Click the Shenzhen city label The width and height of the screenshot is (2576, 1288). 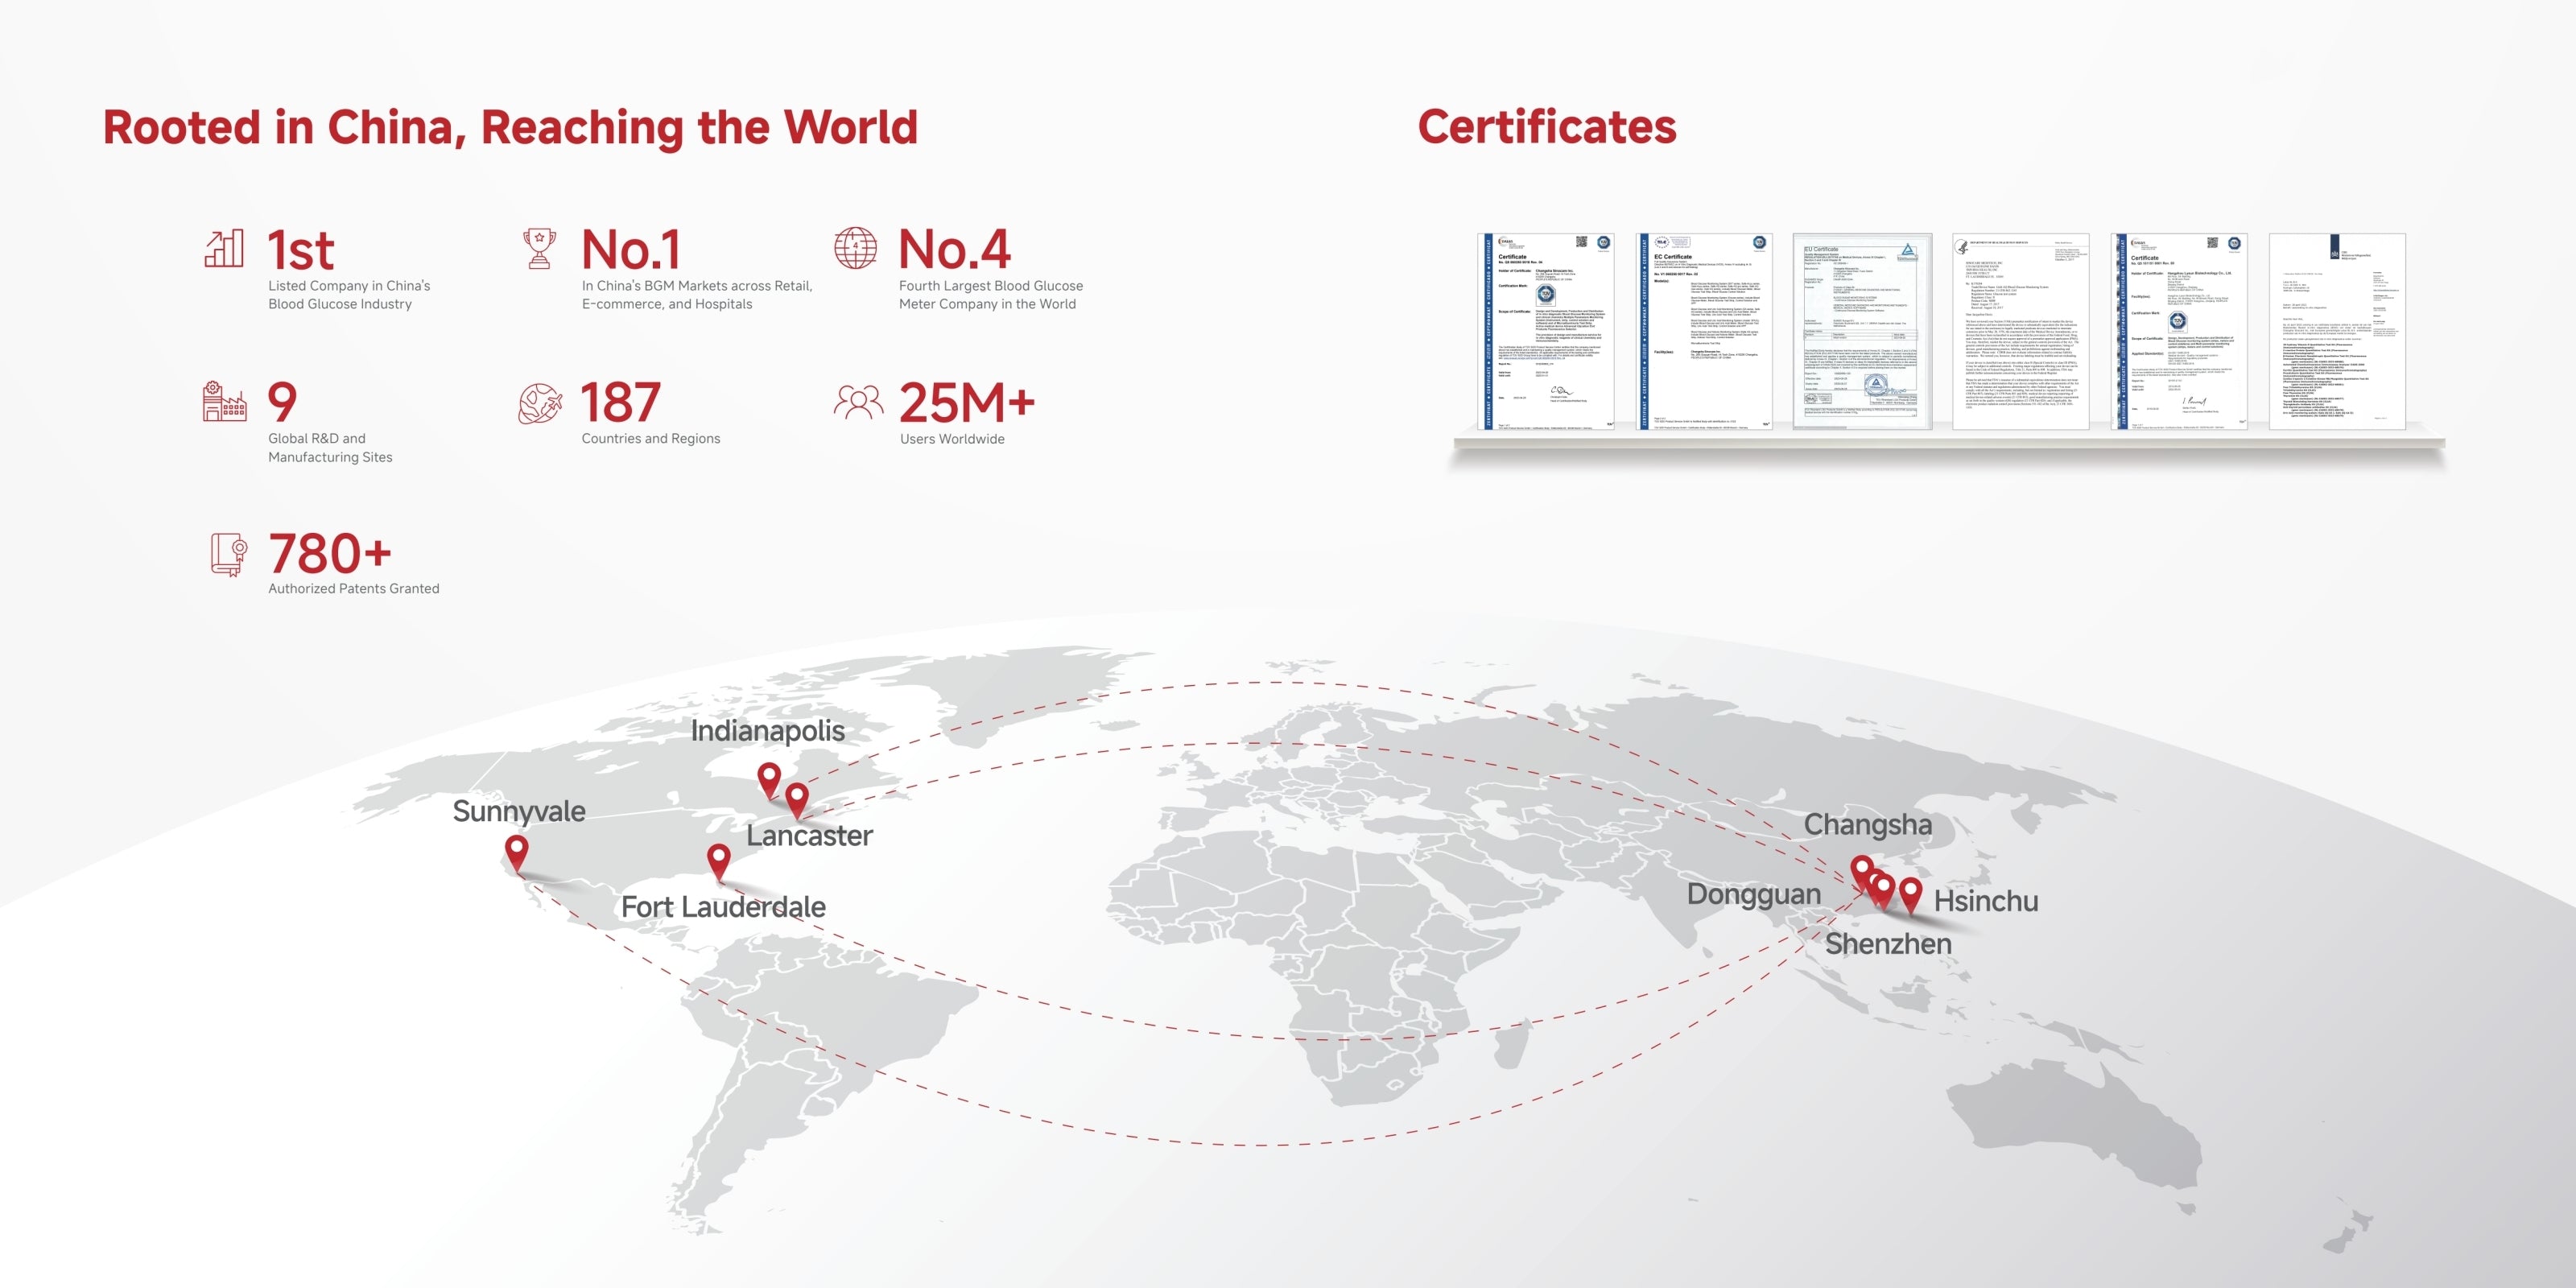tap(1888, 944)
